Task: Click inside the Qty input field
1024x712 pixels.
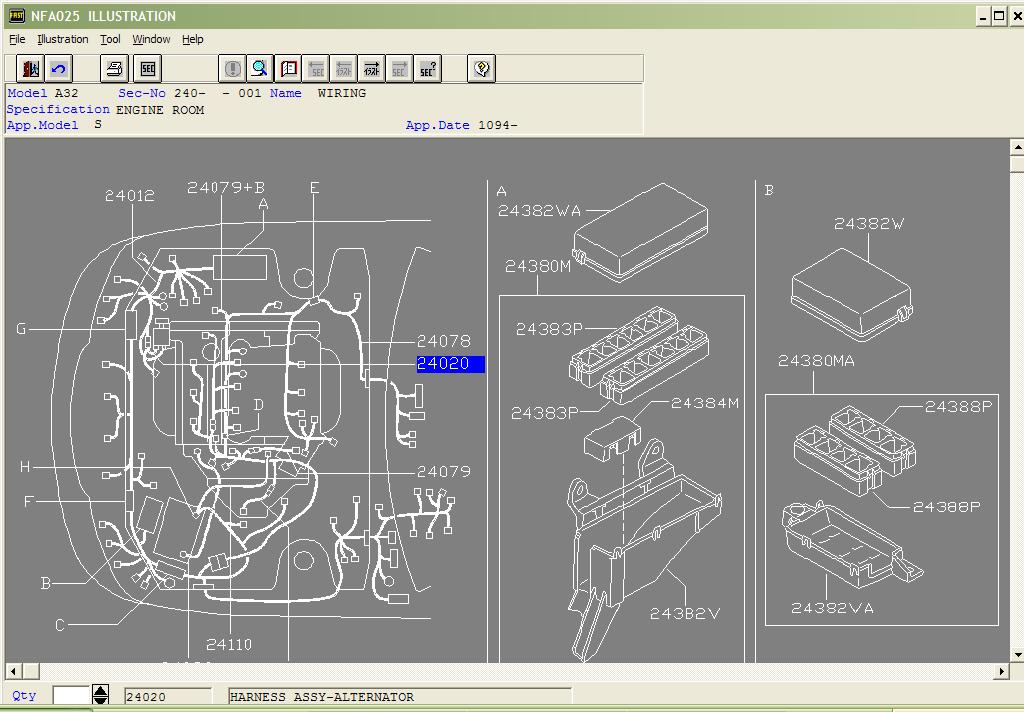Action: 71,695
